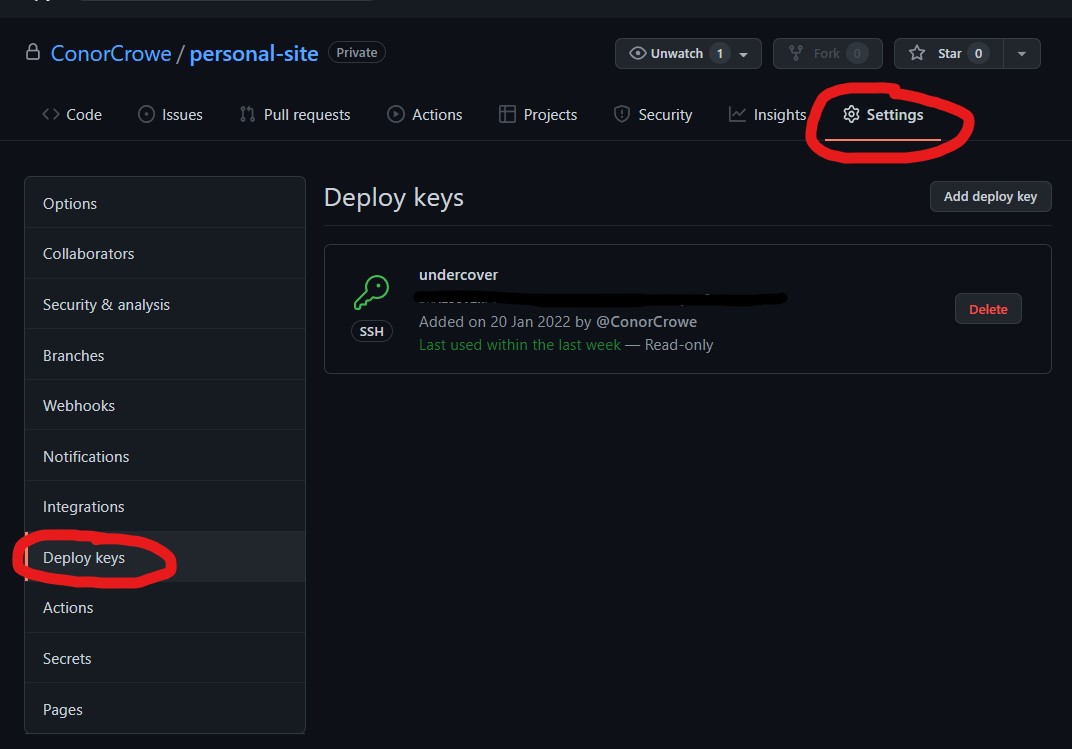The image size is (1072, 749).
Task: Click the lock icon beside ConorCrowe
Action: [x=33, y=52]
